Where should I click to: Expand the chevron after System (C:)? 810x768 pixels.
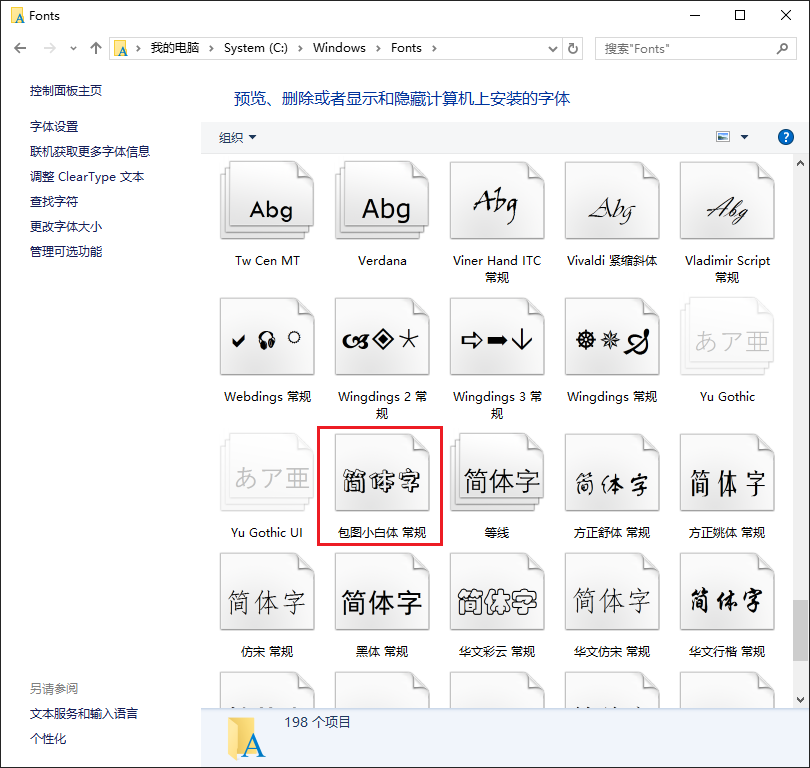point(300,49)
